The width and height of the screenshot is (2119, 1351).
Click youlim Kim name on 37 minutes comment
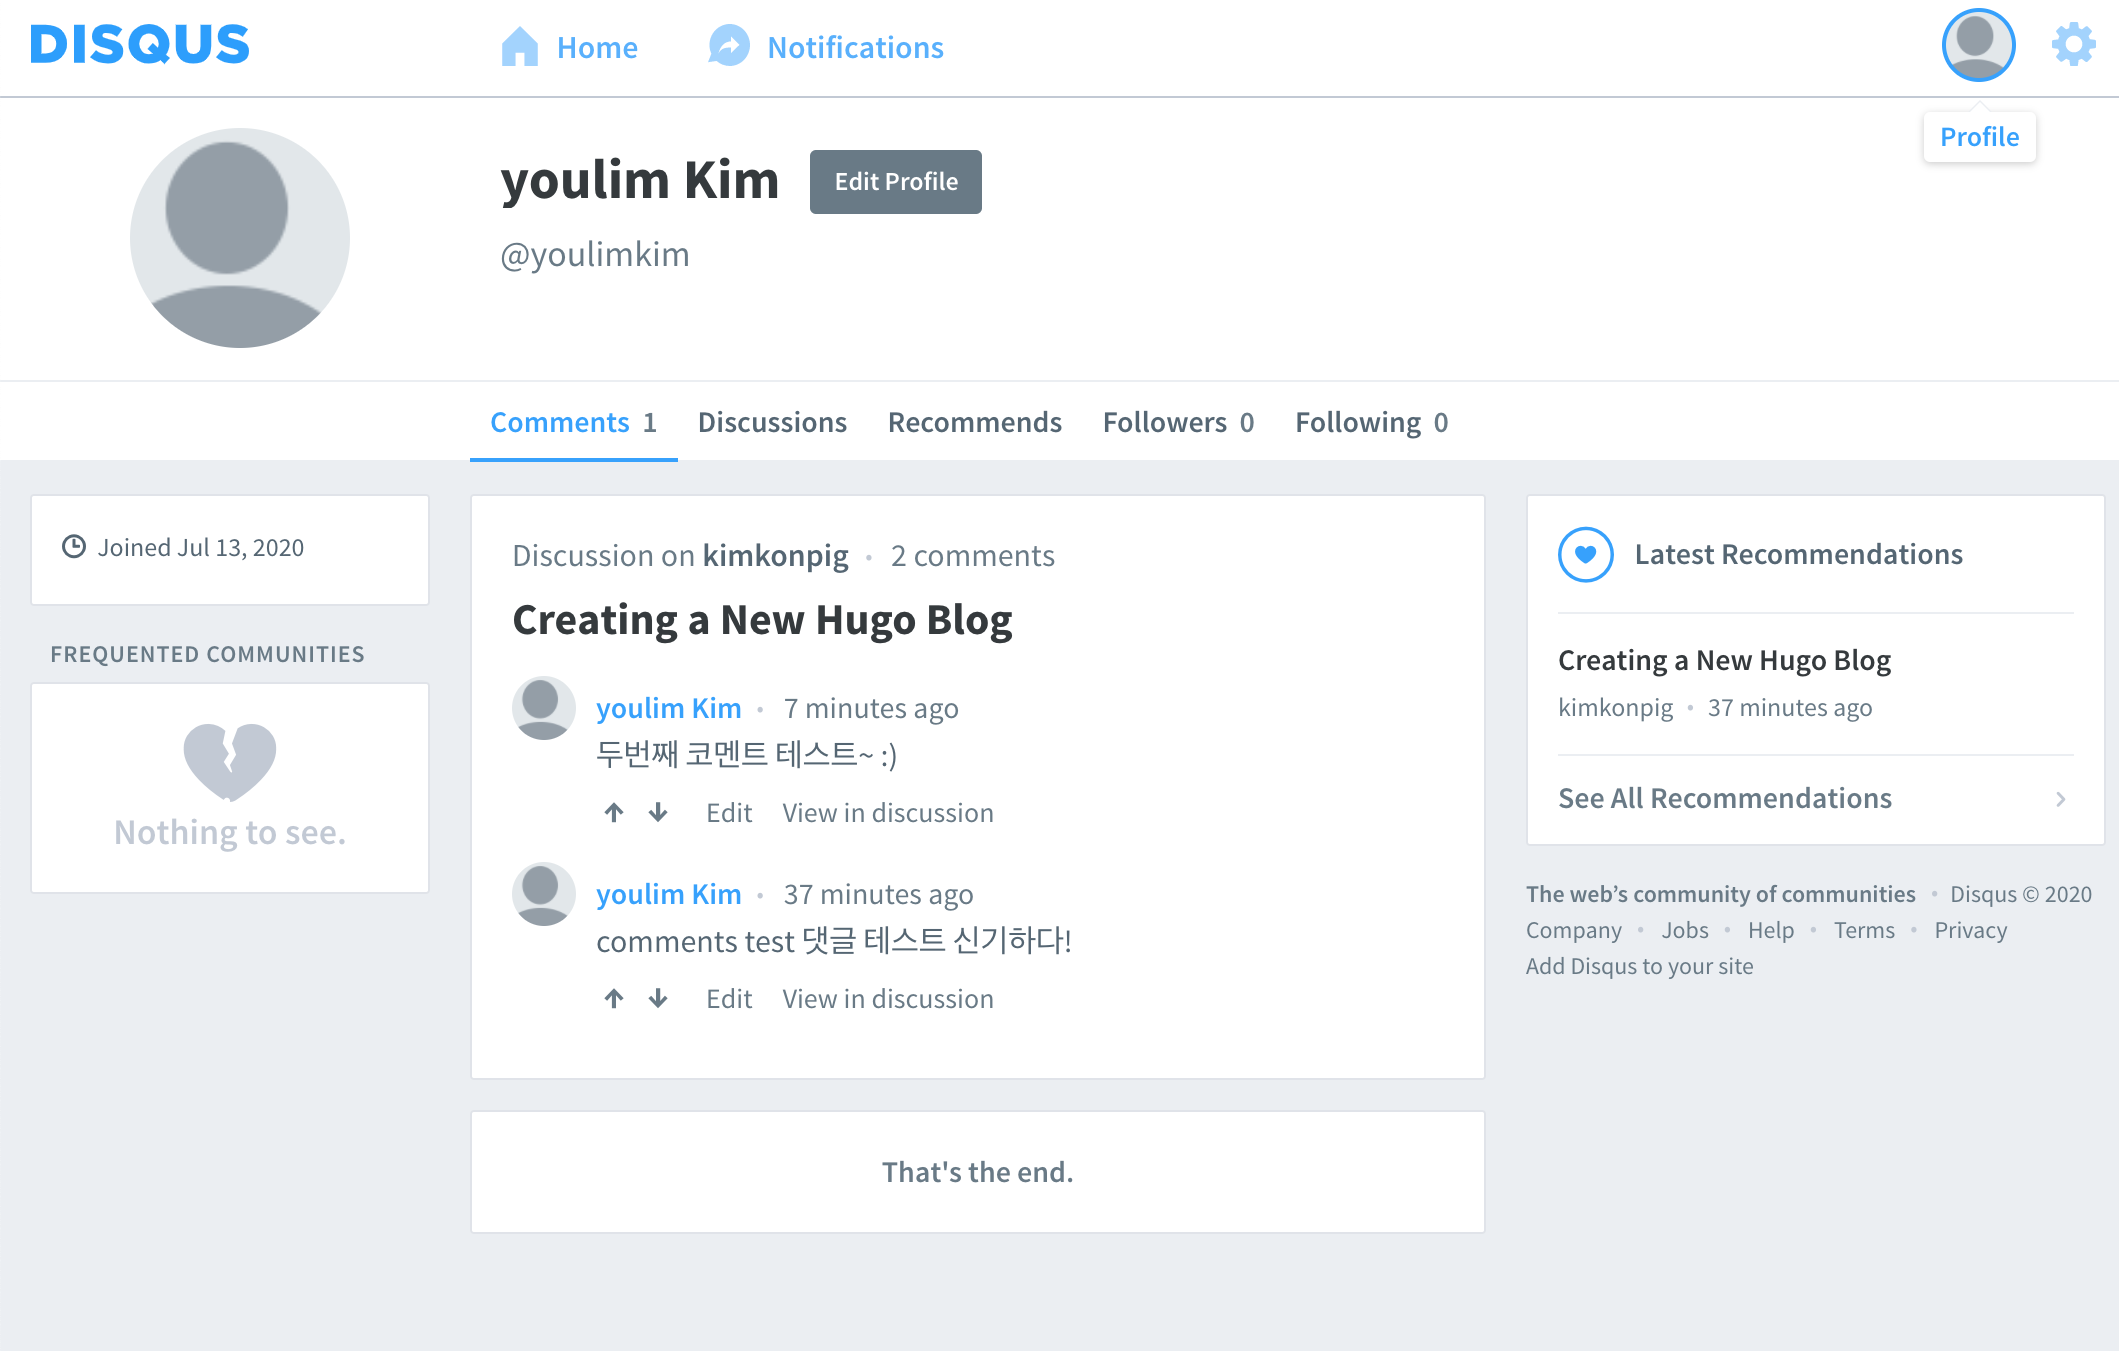[x=669, y=894]
